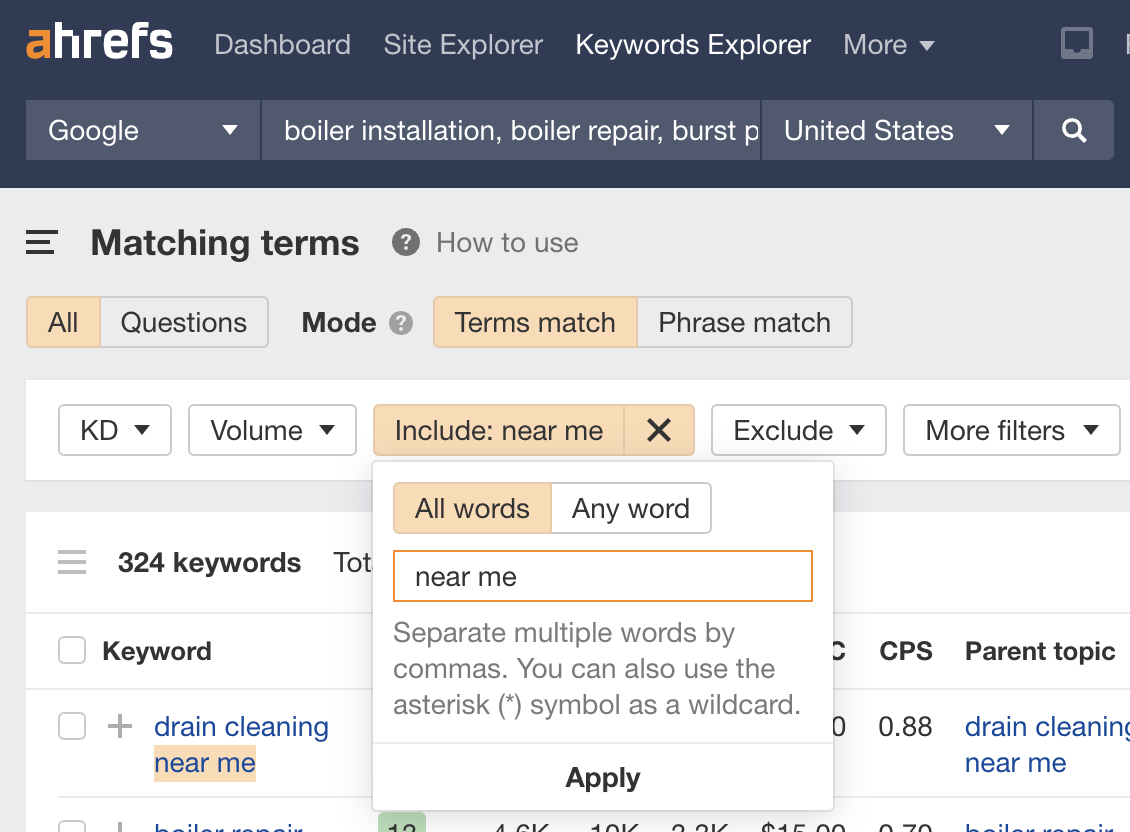Screen dimensions: 1130x832
Task: Click the search magnifier icon
Action: (1073, 130)
